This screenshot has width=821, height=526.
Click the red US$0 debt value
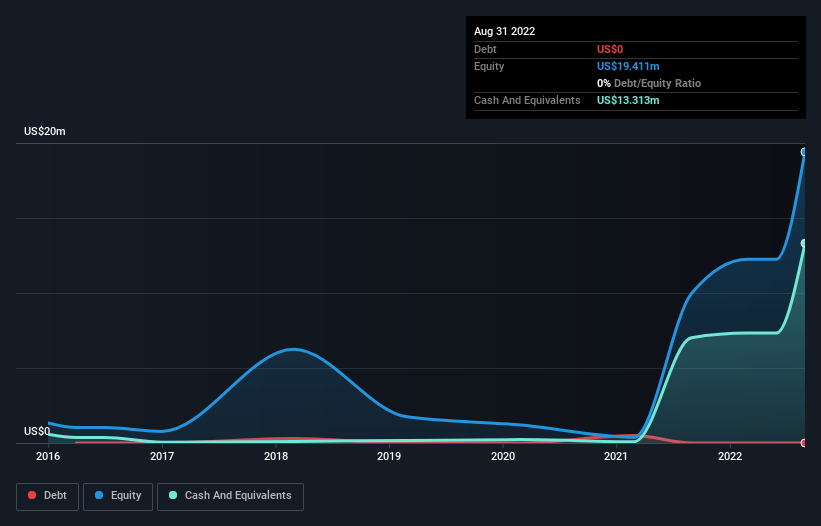(610, 49)
